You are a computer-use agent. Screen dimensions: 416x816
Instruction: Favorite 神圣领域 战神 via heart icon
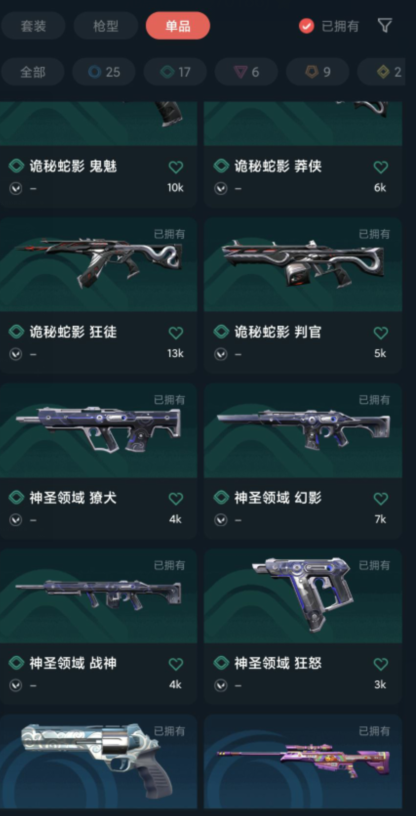tap(176, 664)
